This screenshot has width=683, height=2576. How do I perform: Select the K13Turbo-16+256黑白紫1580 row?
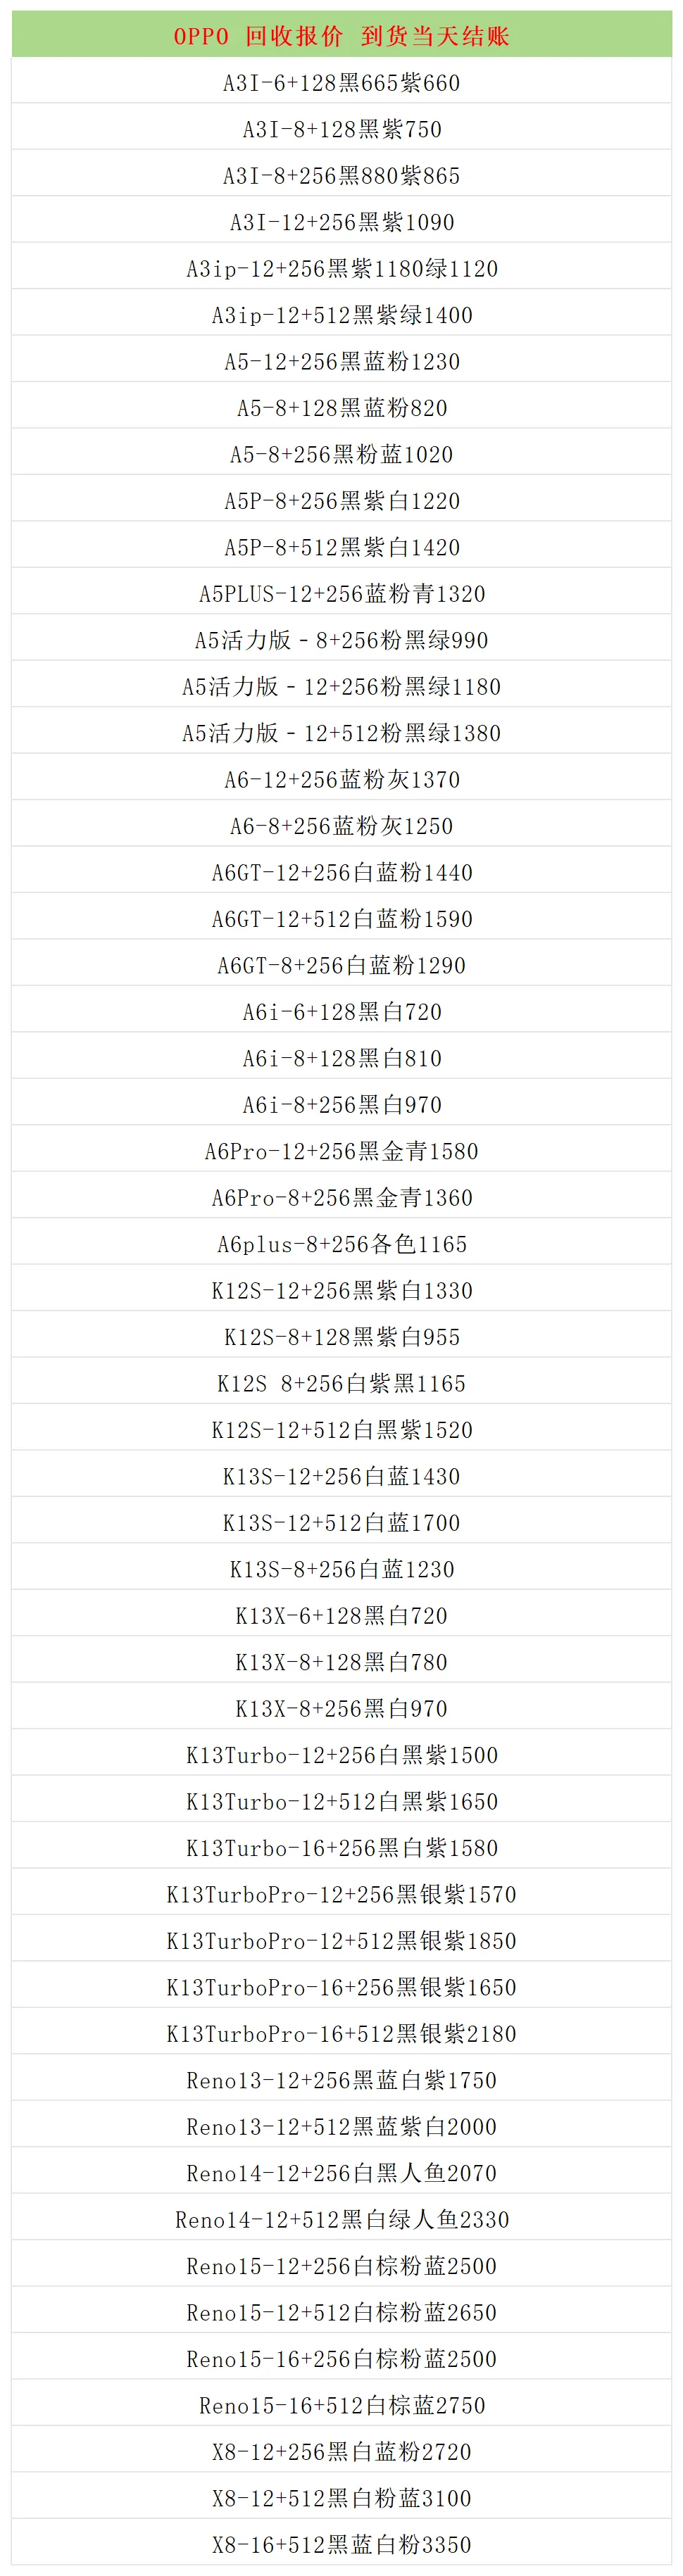pos(341,1848)
